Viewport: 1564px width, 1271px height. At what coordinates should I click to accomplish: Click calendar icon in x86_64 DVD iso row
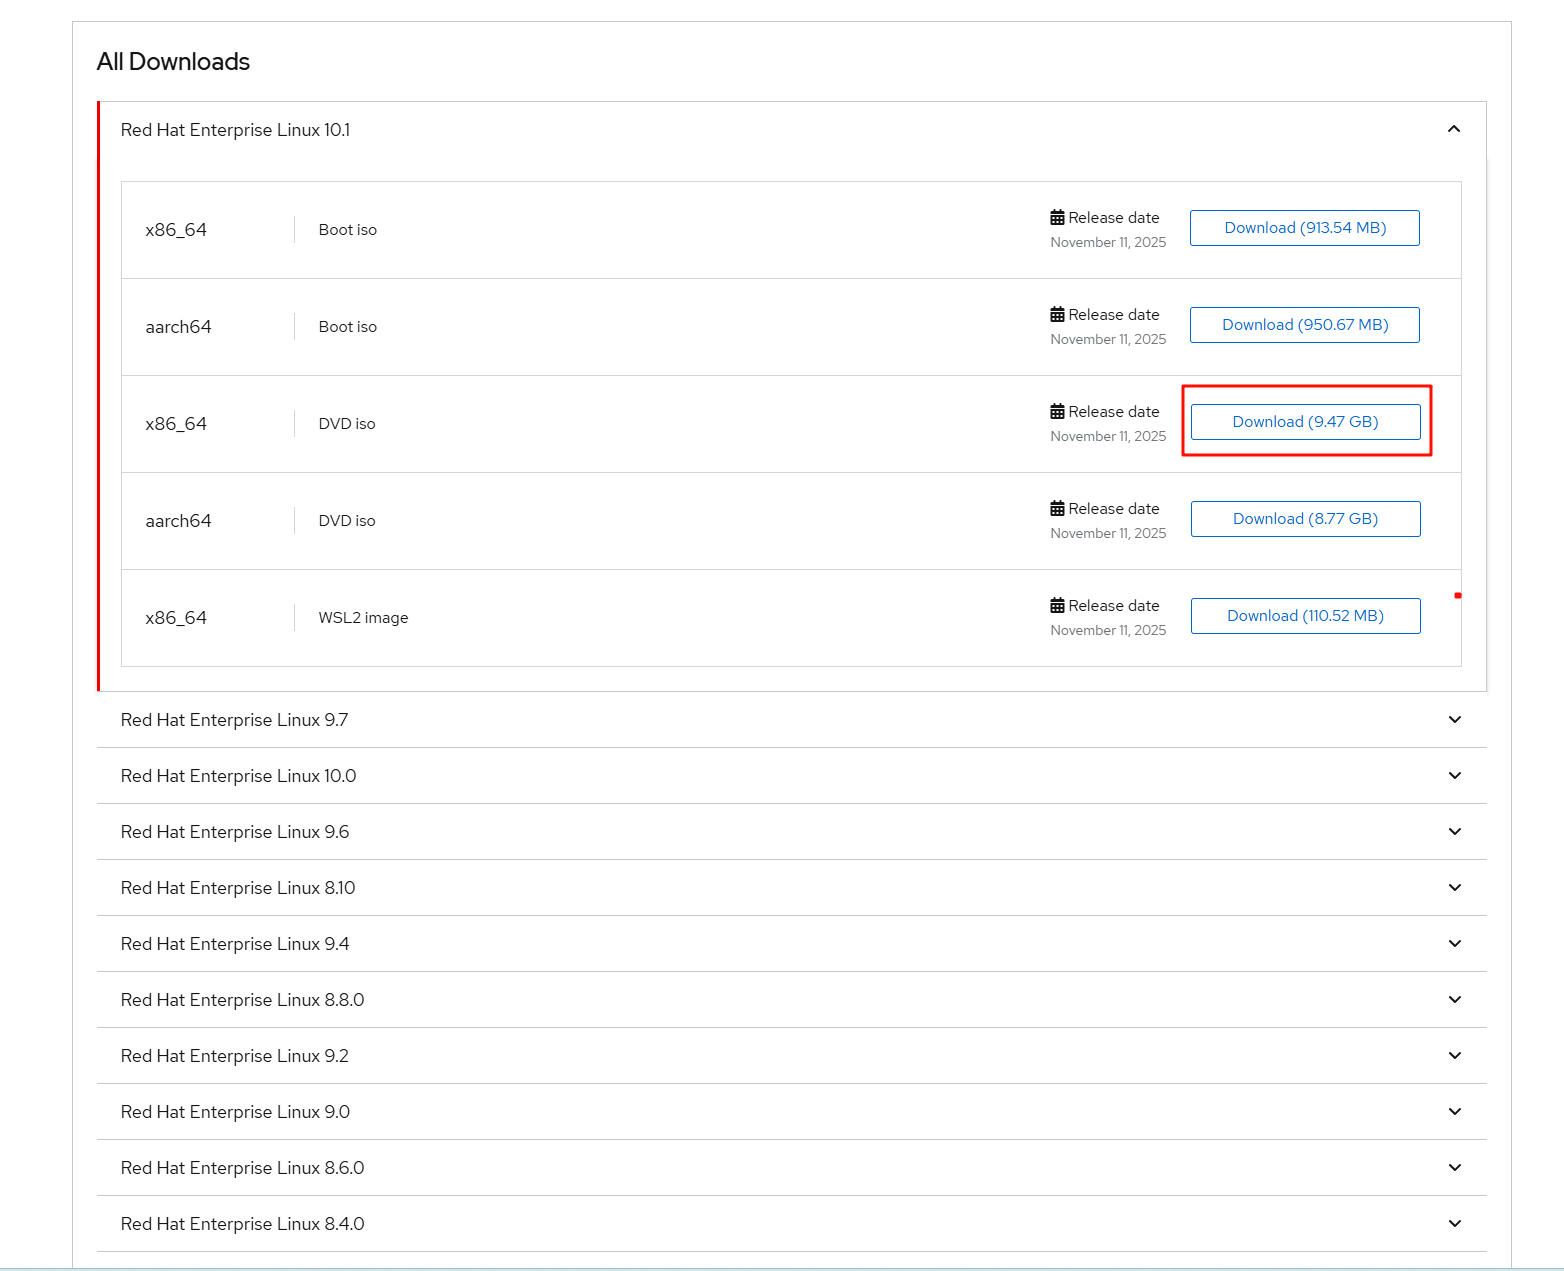tap(1057, 412)
